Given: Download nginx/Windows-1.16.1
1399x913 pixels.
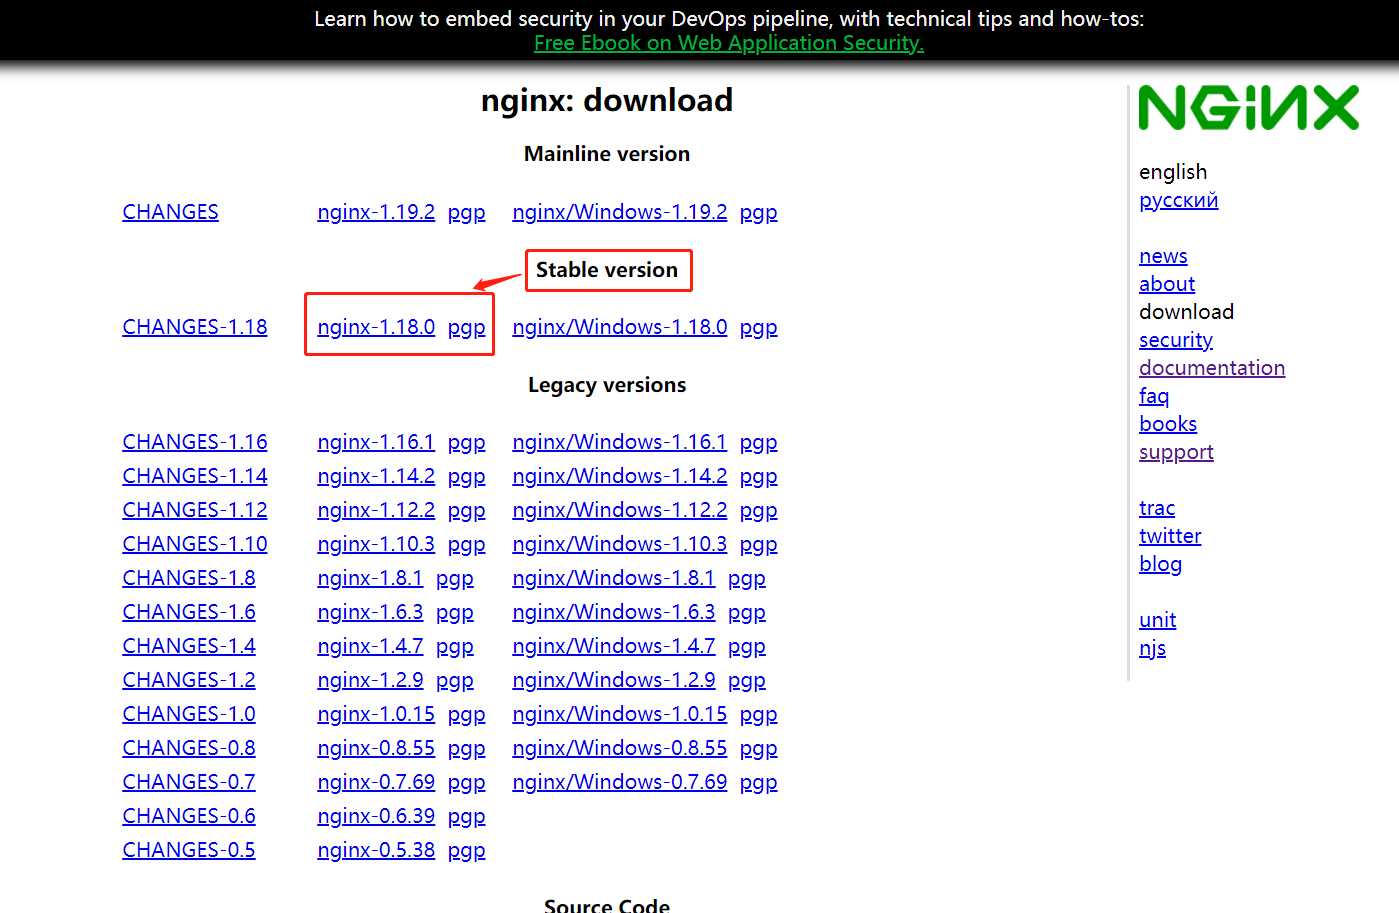Looking at the screenshot, I should [x=620, y=442].
